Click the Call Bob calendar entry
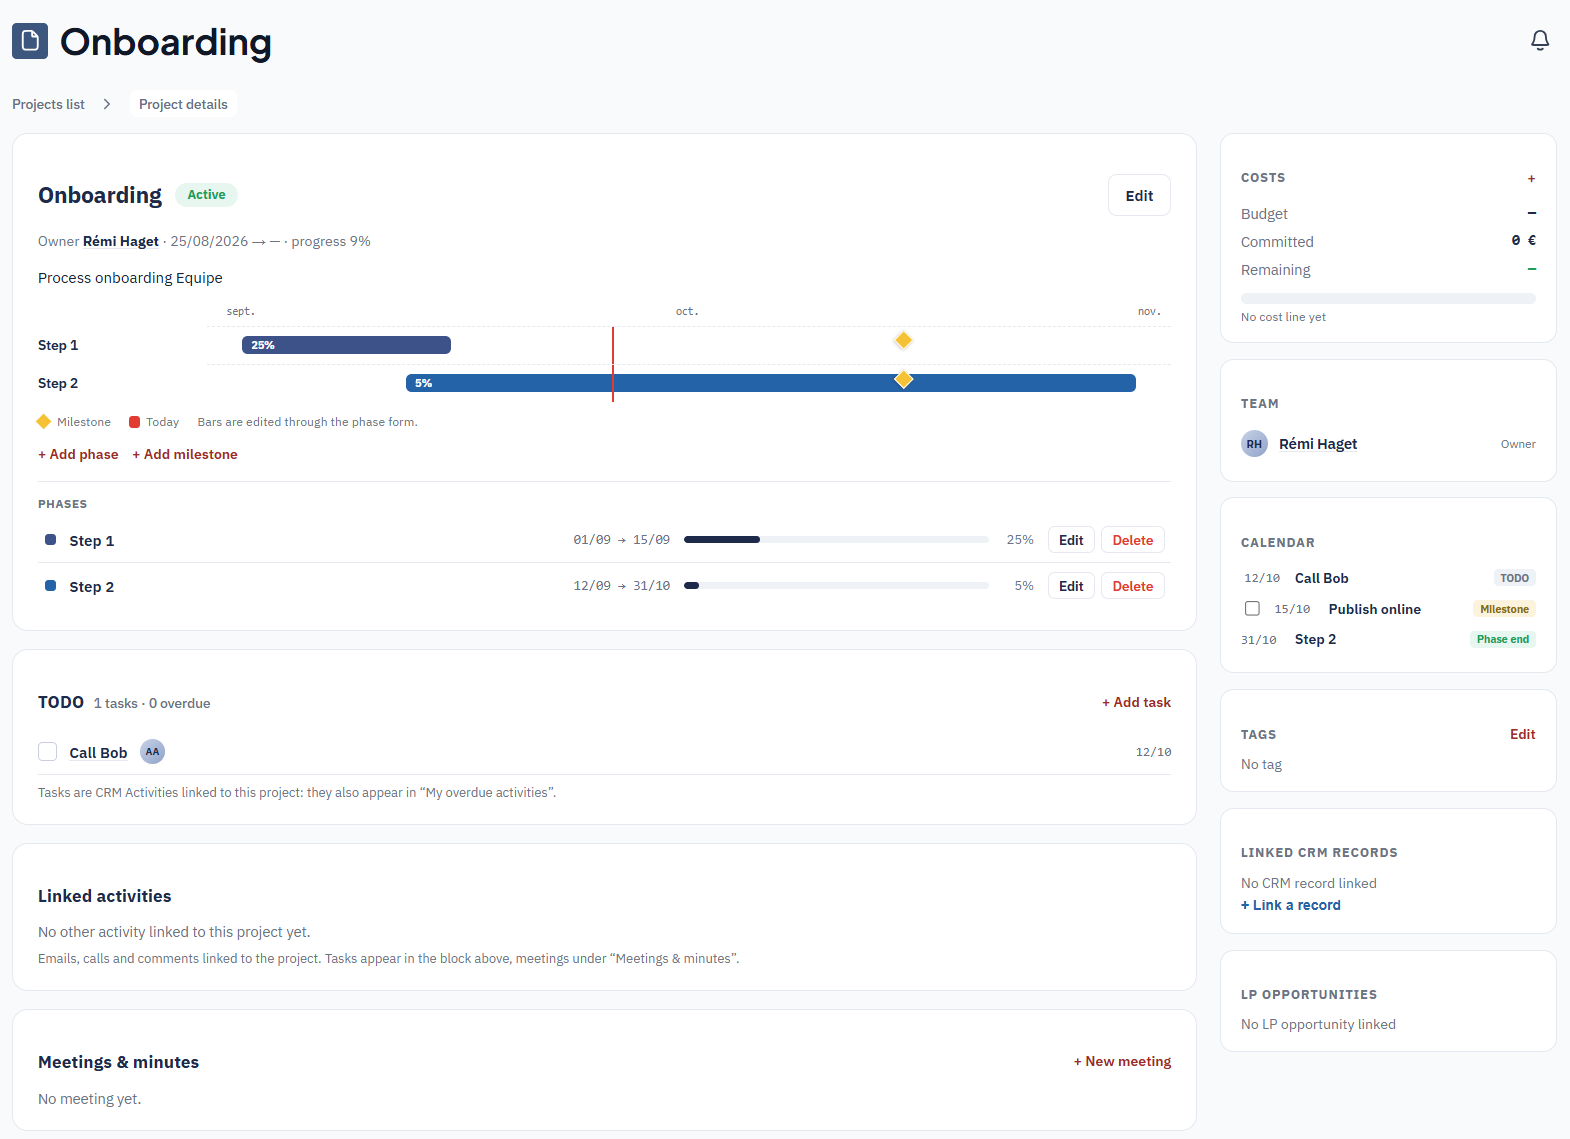 1321,578
